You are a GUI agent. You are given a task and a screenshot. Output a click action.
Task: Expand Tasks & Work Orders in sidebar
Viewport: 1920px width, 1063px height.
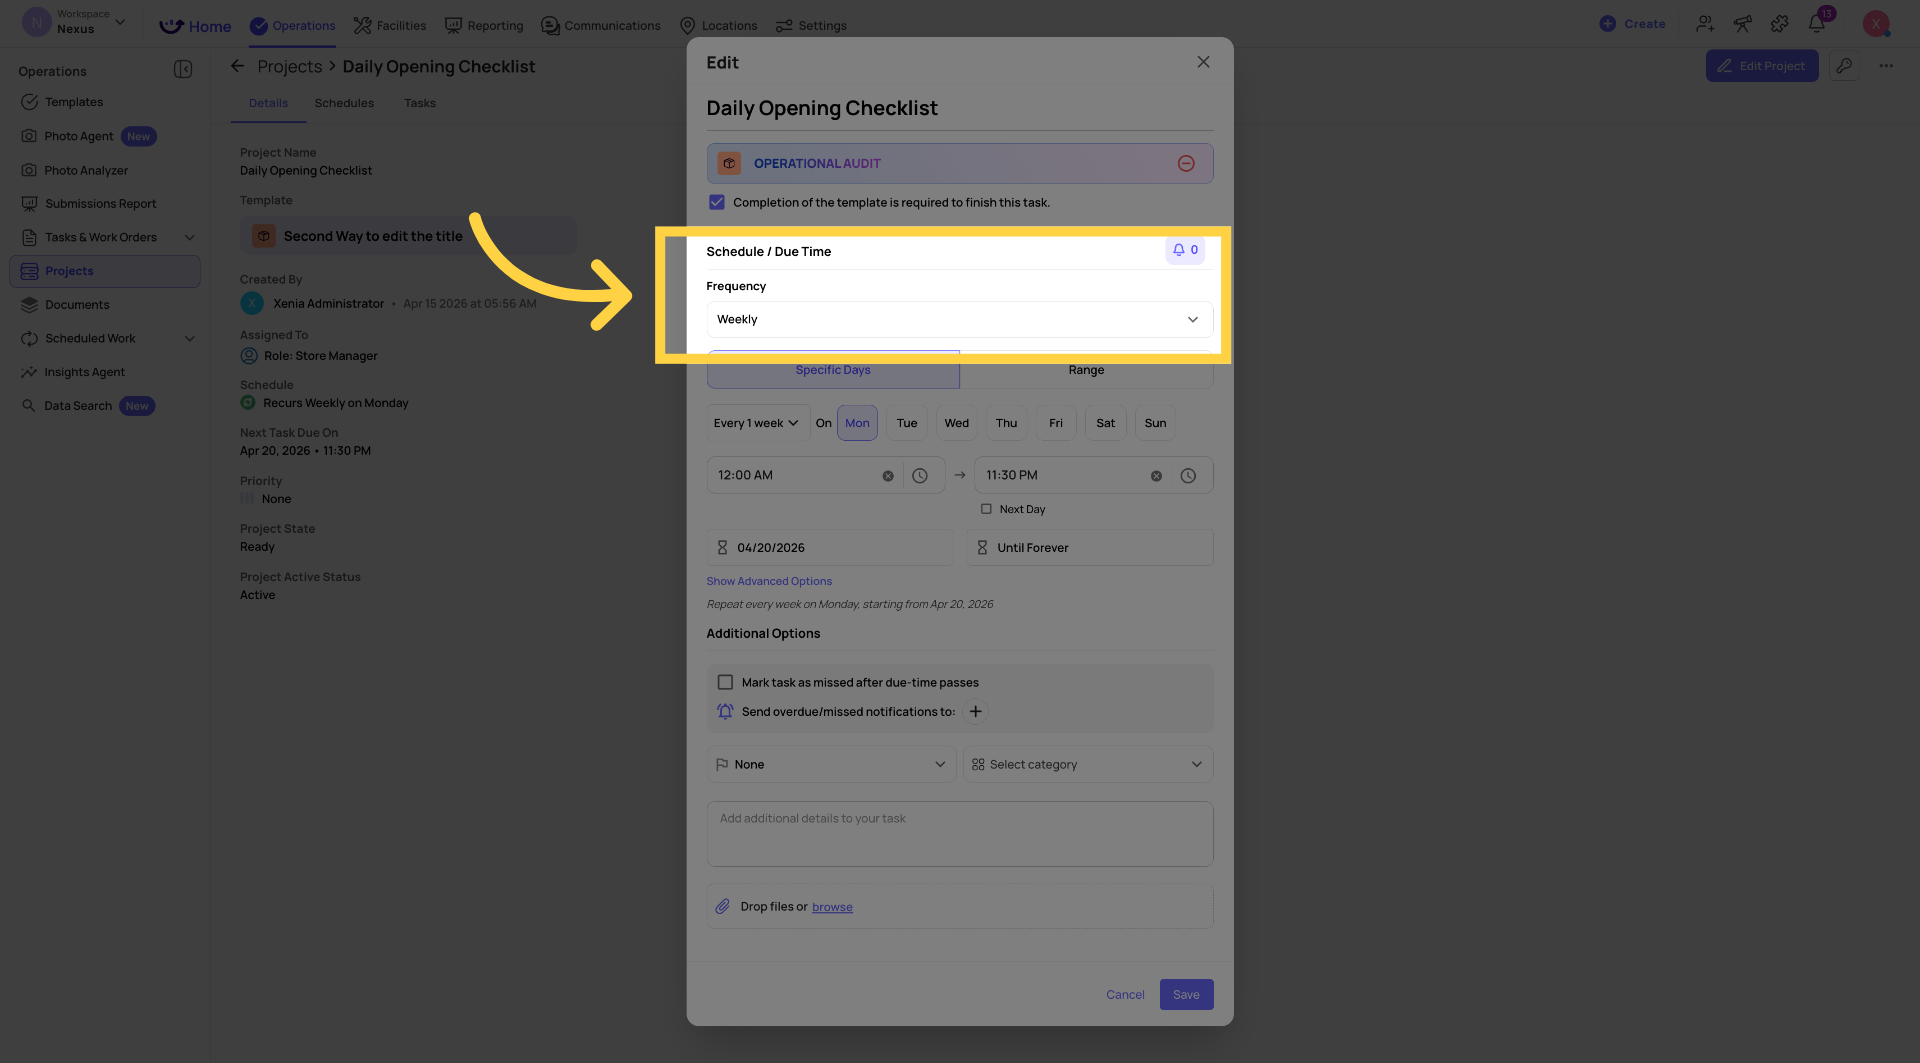pos(190,238)
